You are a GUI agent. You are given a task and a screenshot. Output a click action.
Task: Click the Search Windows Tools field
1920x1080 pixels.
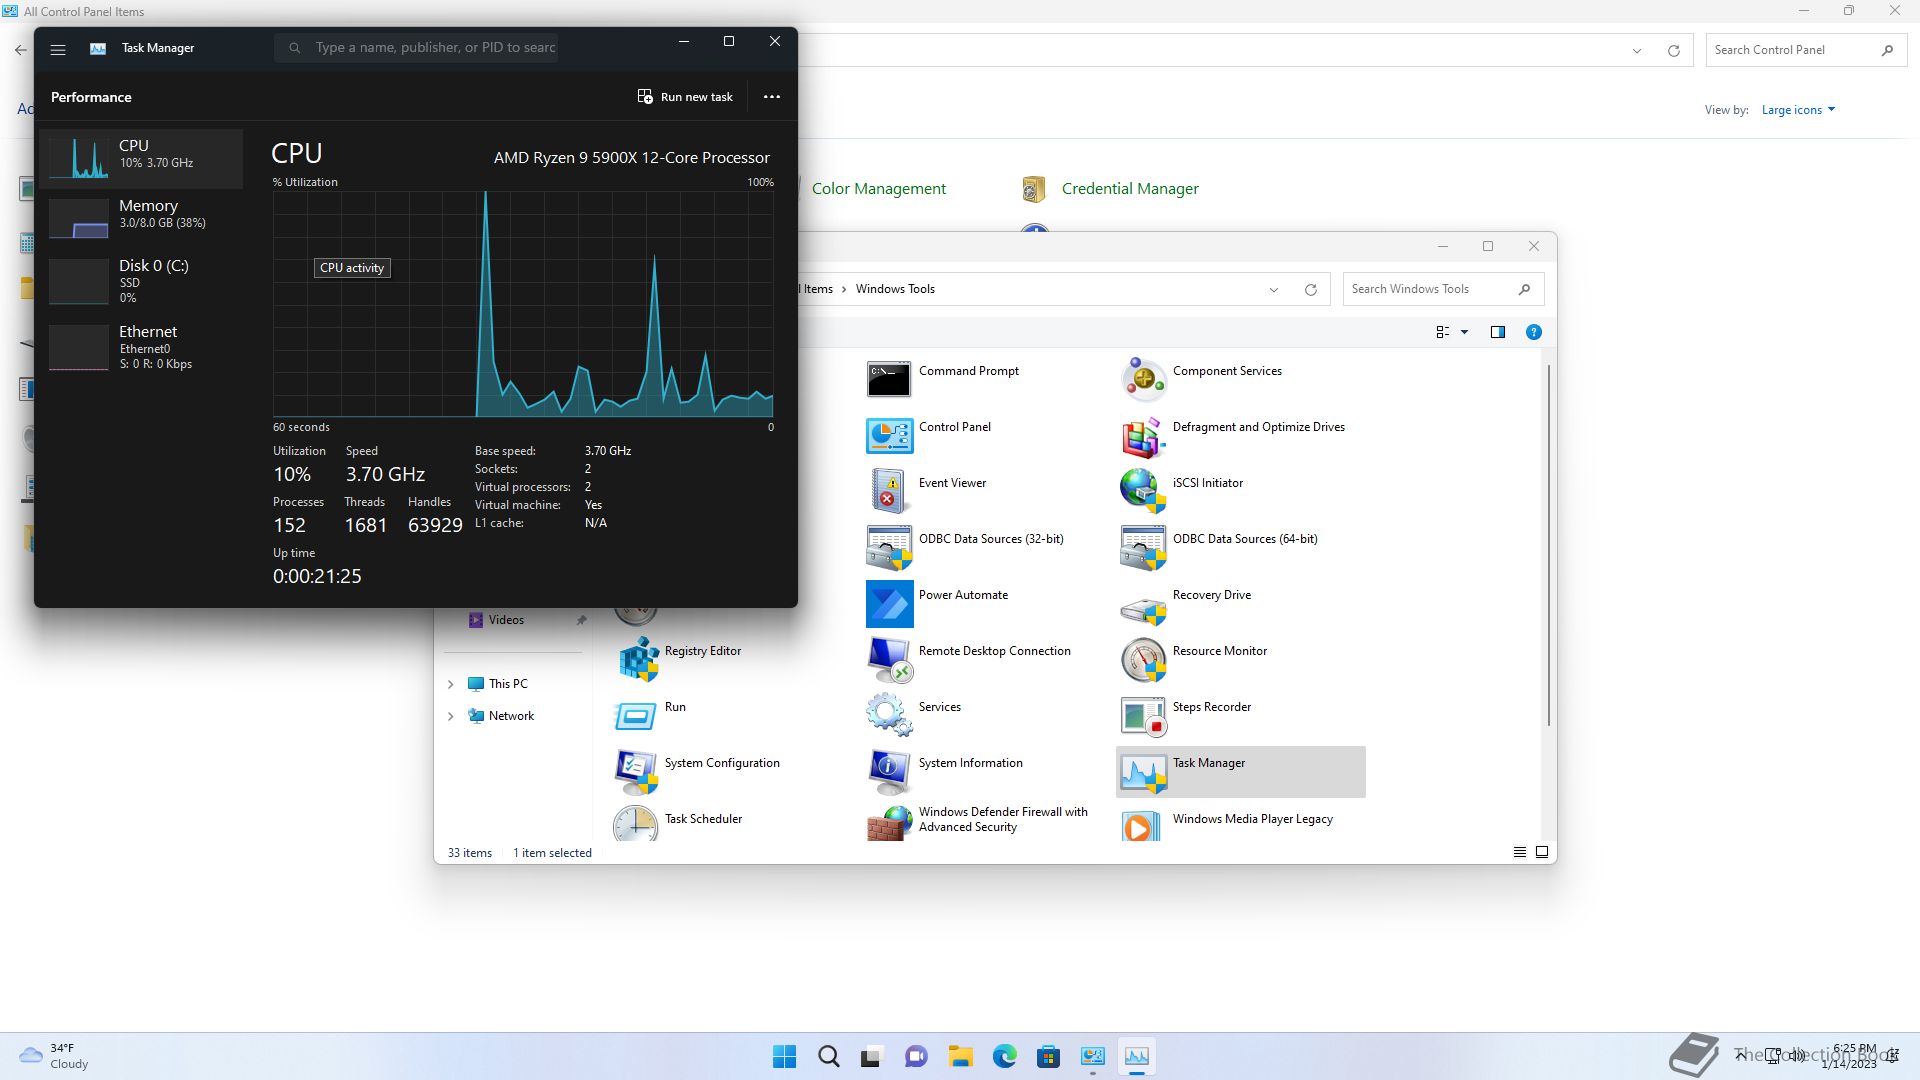coord(1443,289)
